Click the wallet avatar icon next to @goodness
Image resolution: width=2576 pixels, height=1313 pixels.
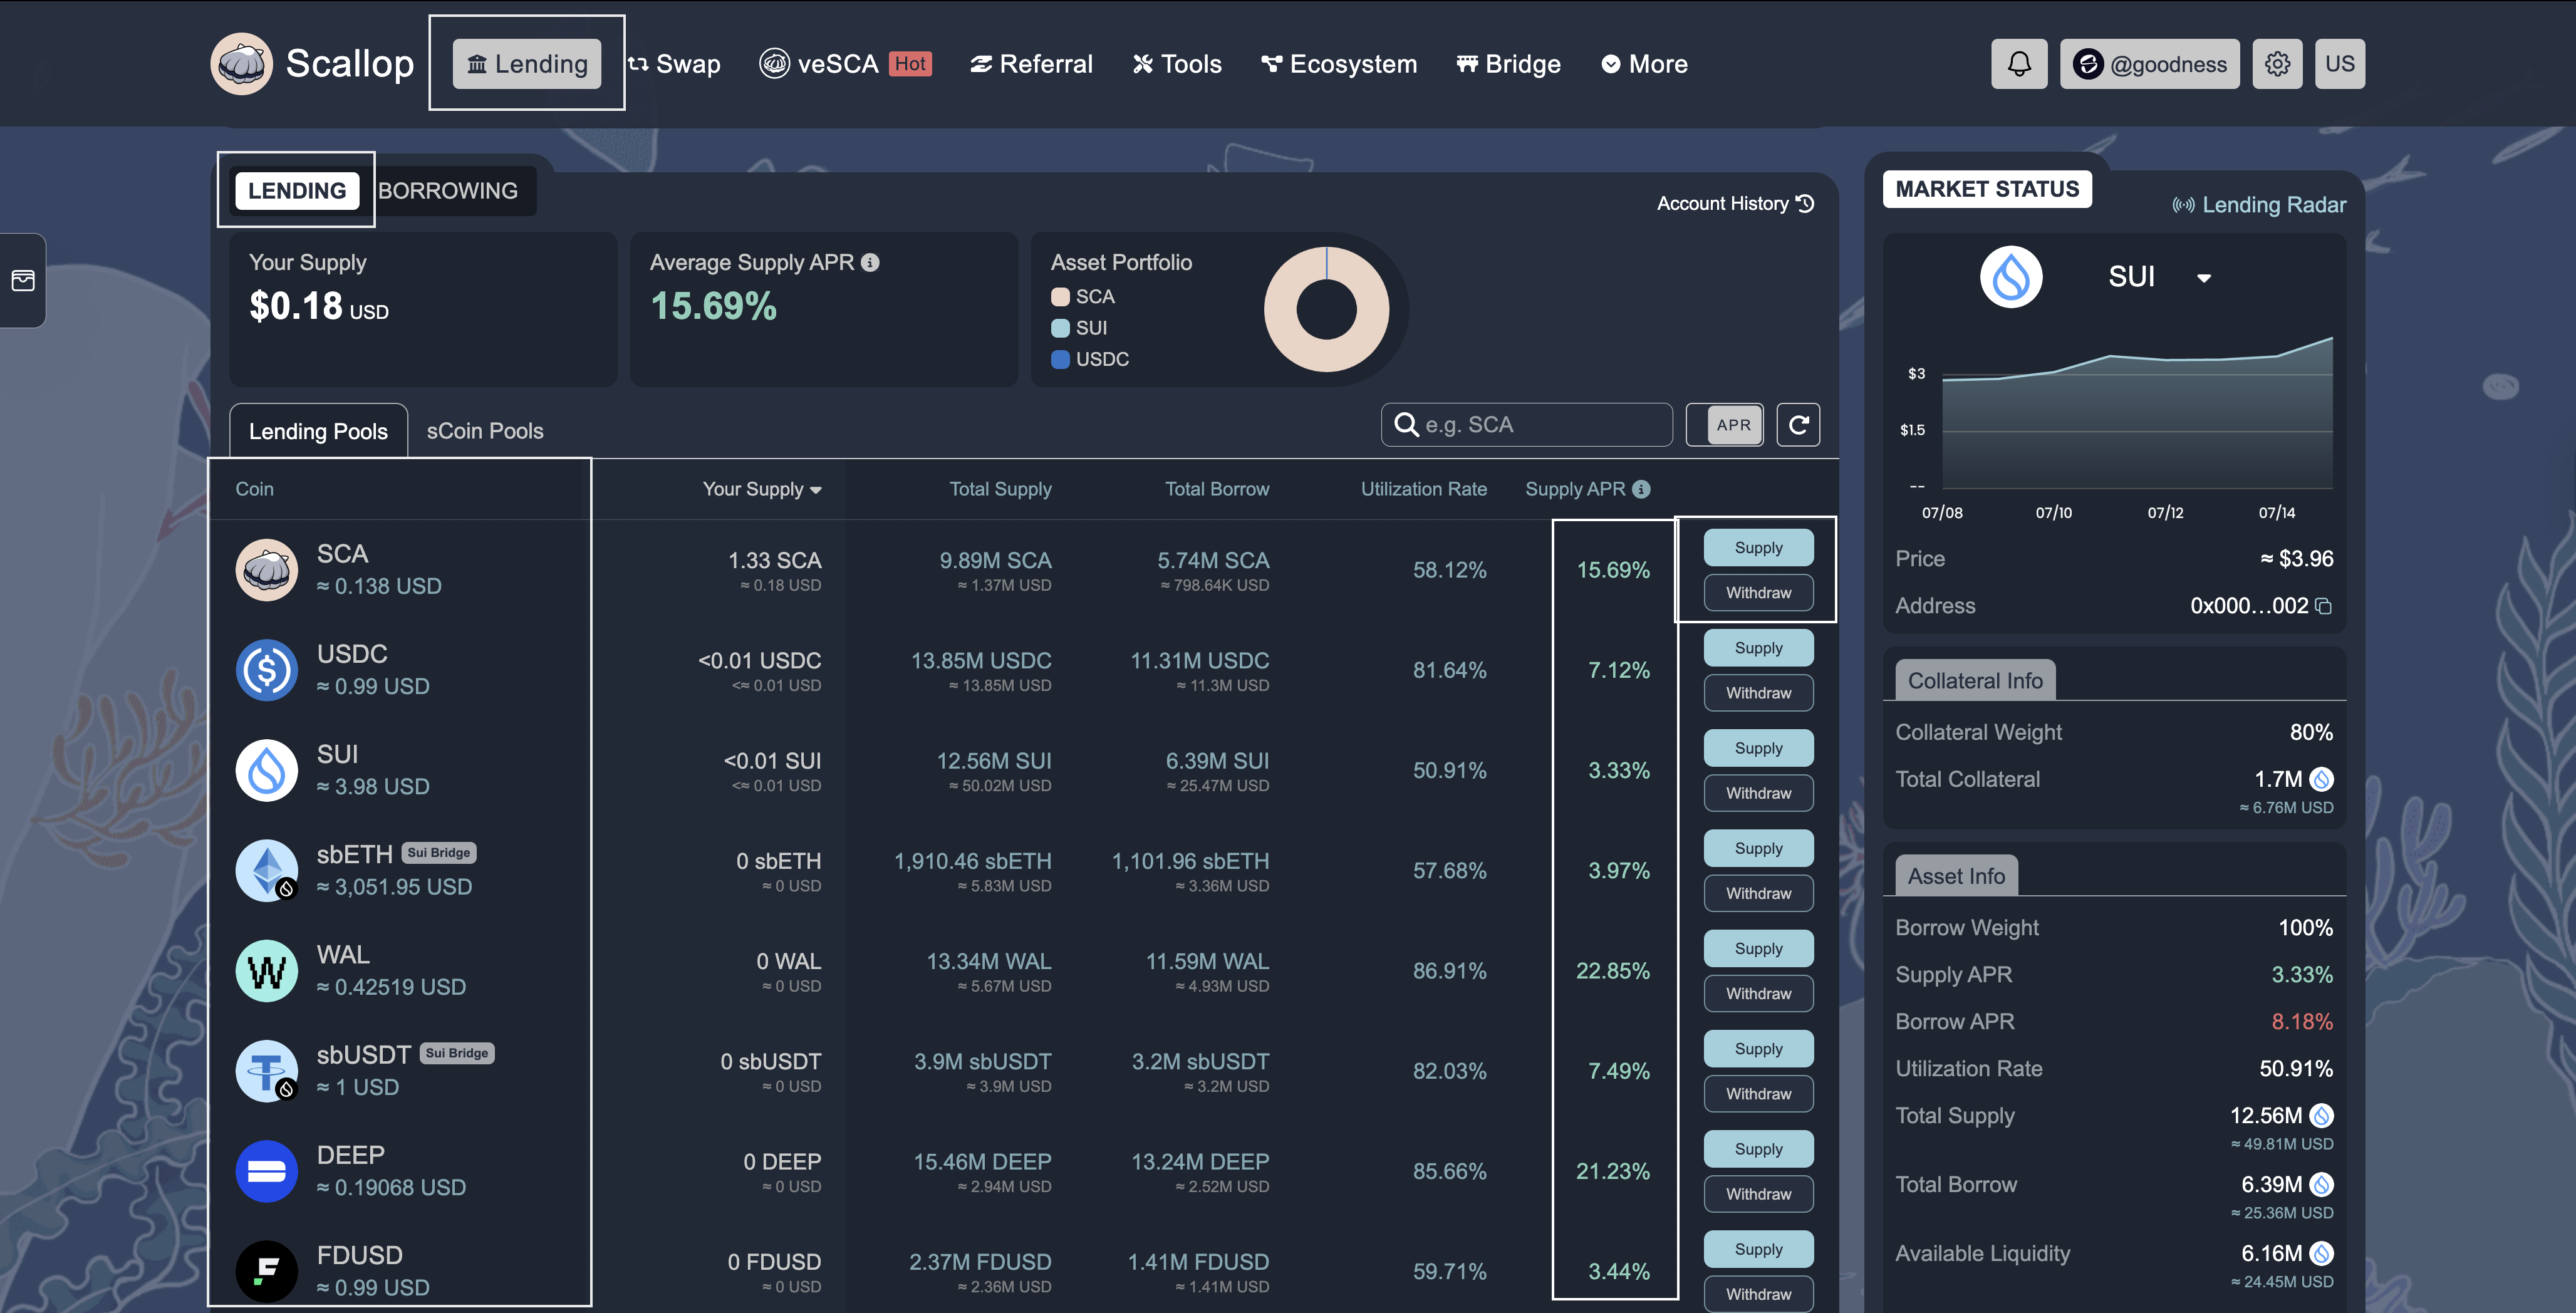2088,64
